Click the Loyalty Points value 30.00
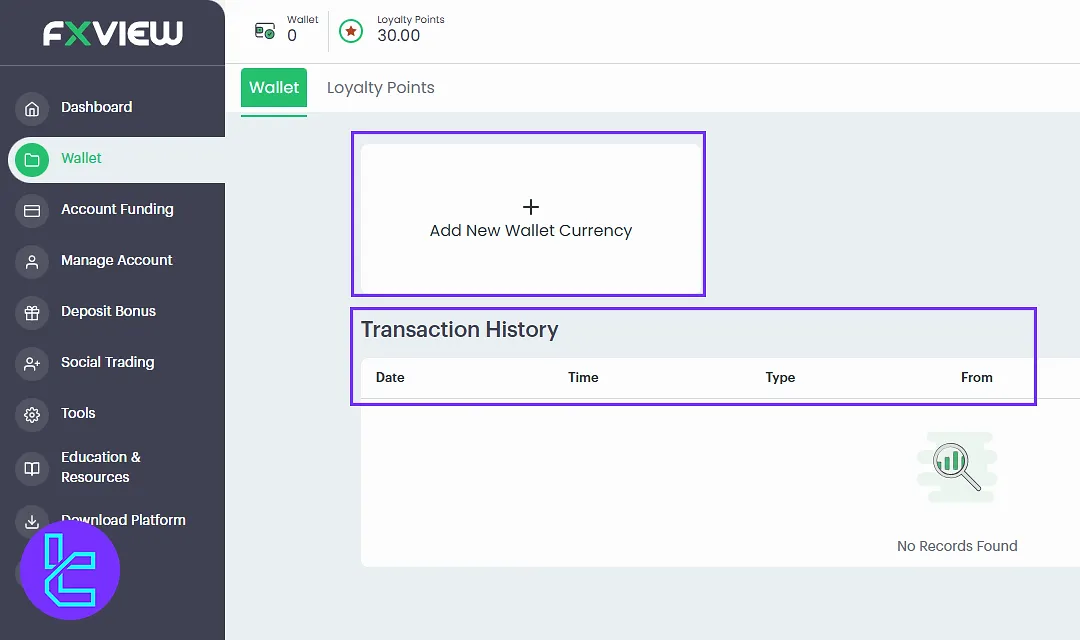This screenshot has width=1080, height=640. (398, 36)
